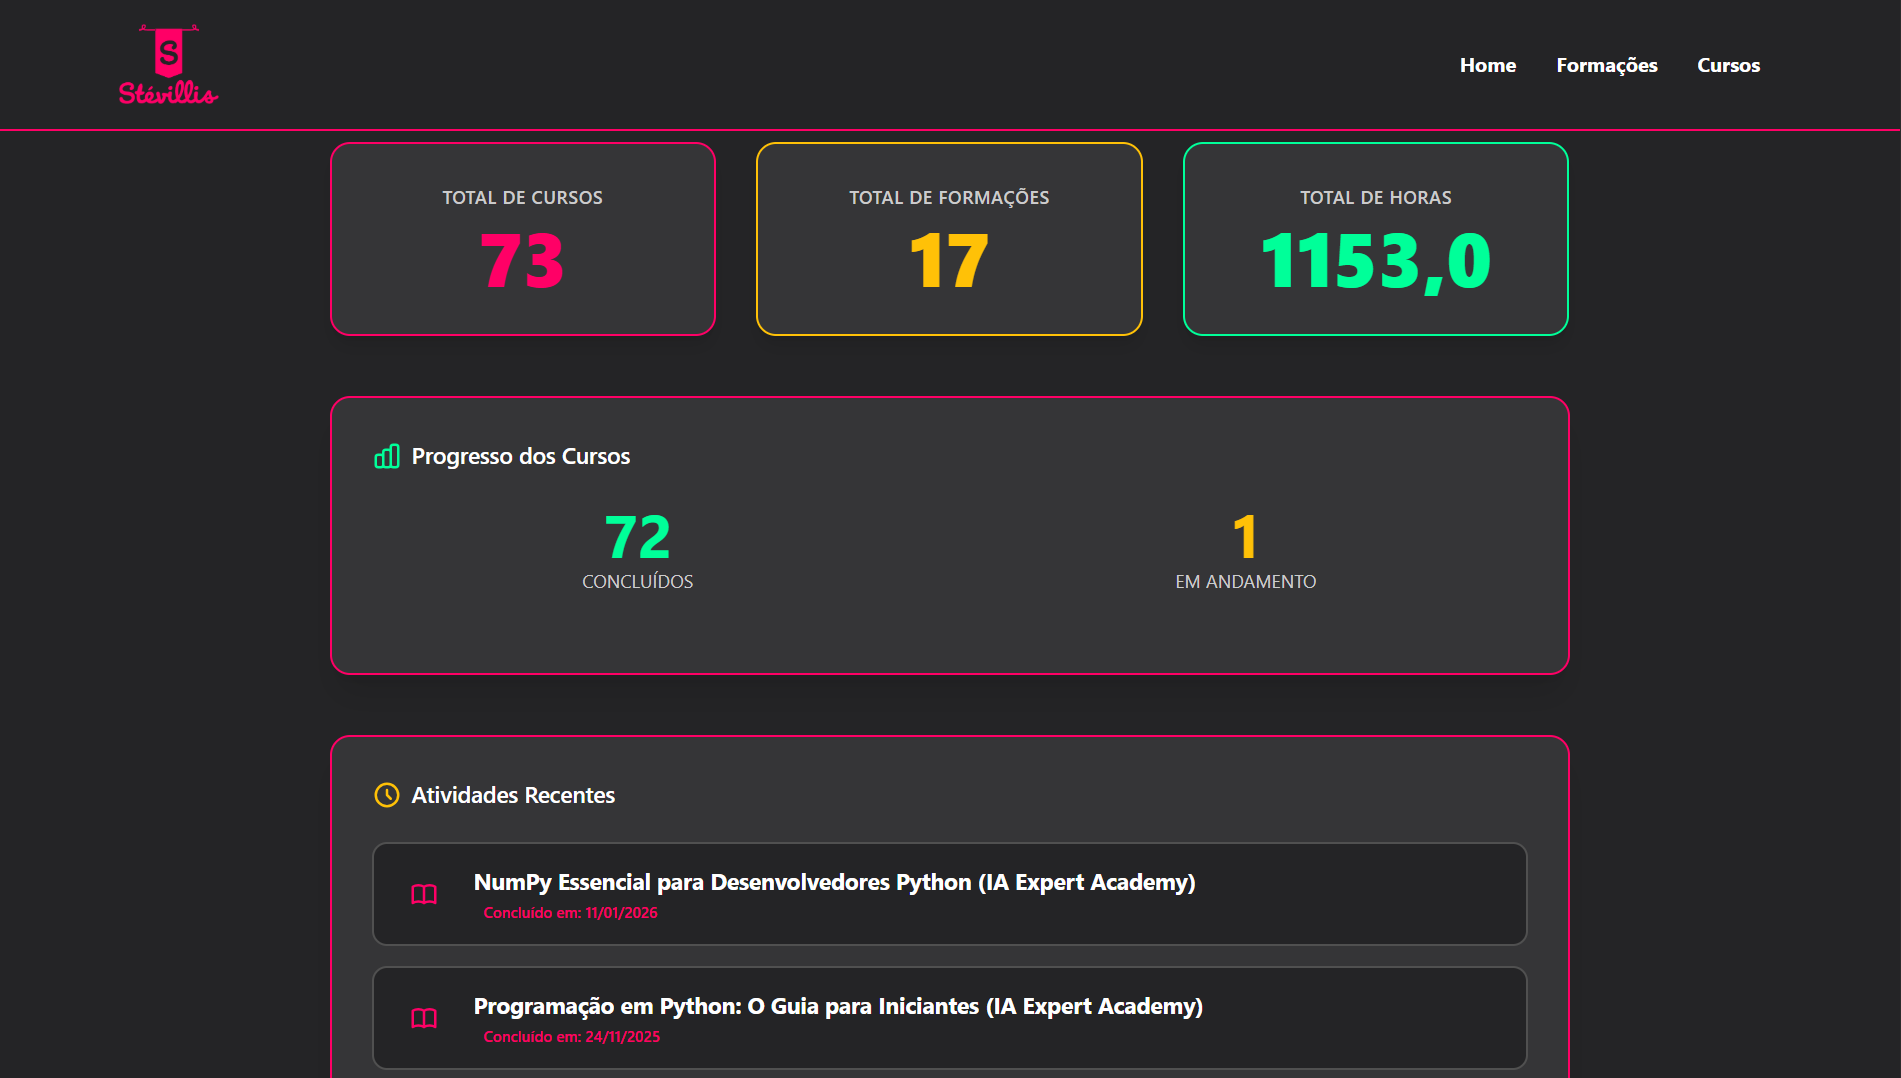Select the Total de Cursos card
This screenshot has width=1901, height=1078.
click(523, 239)
